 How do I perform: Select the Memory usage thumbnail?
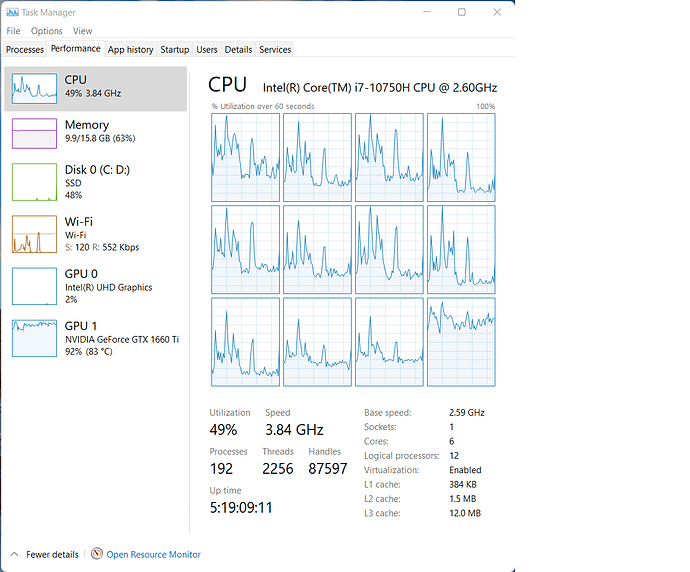(34, 133)
